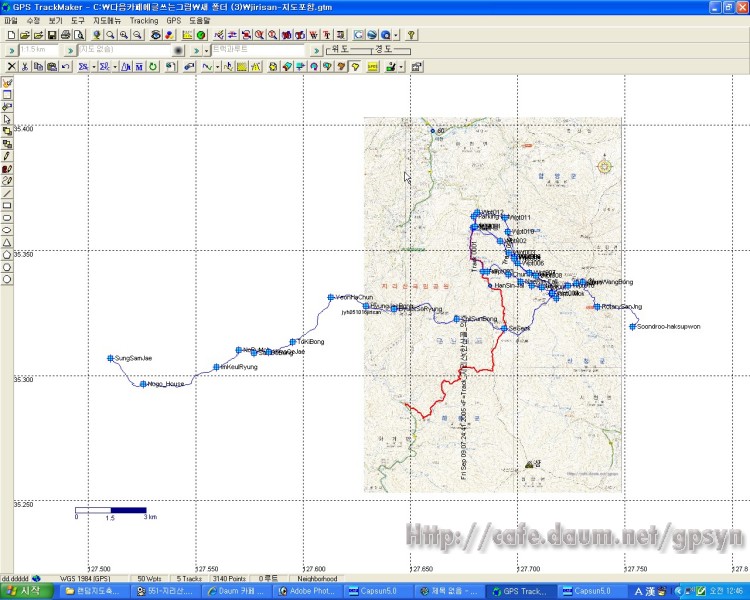This screenshot has width=750, height=600.
Task: Click the New file icon
Action: (x=11, y=35)
